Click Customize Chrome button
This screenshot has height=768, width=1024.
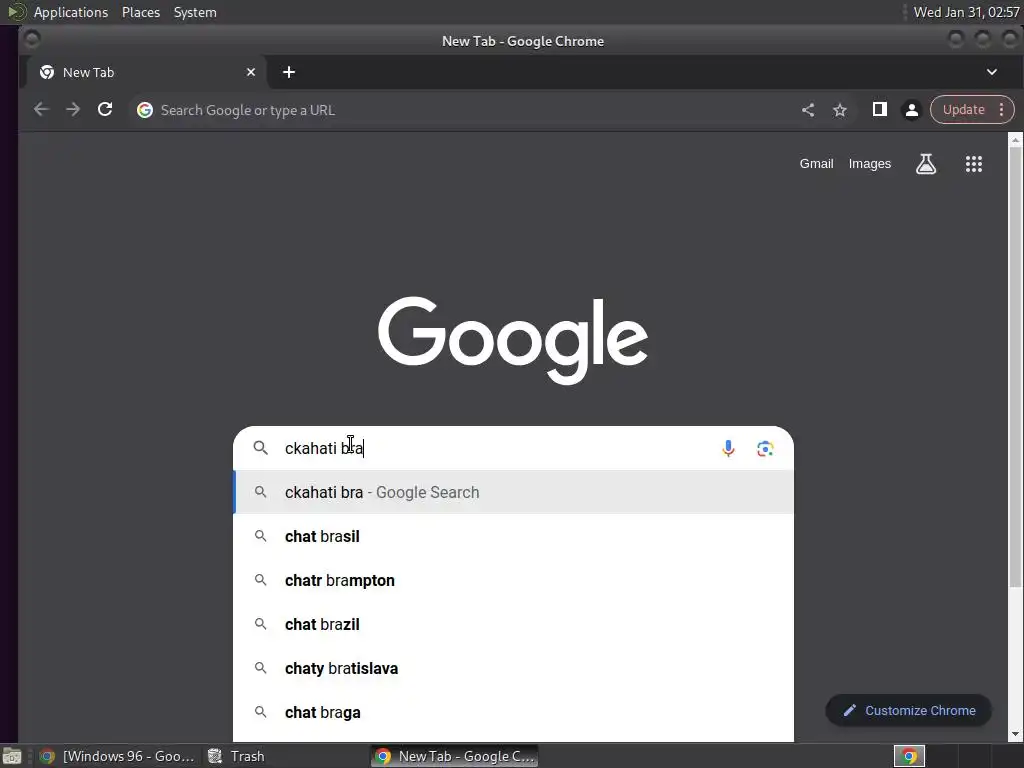point(908,711)
